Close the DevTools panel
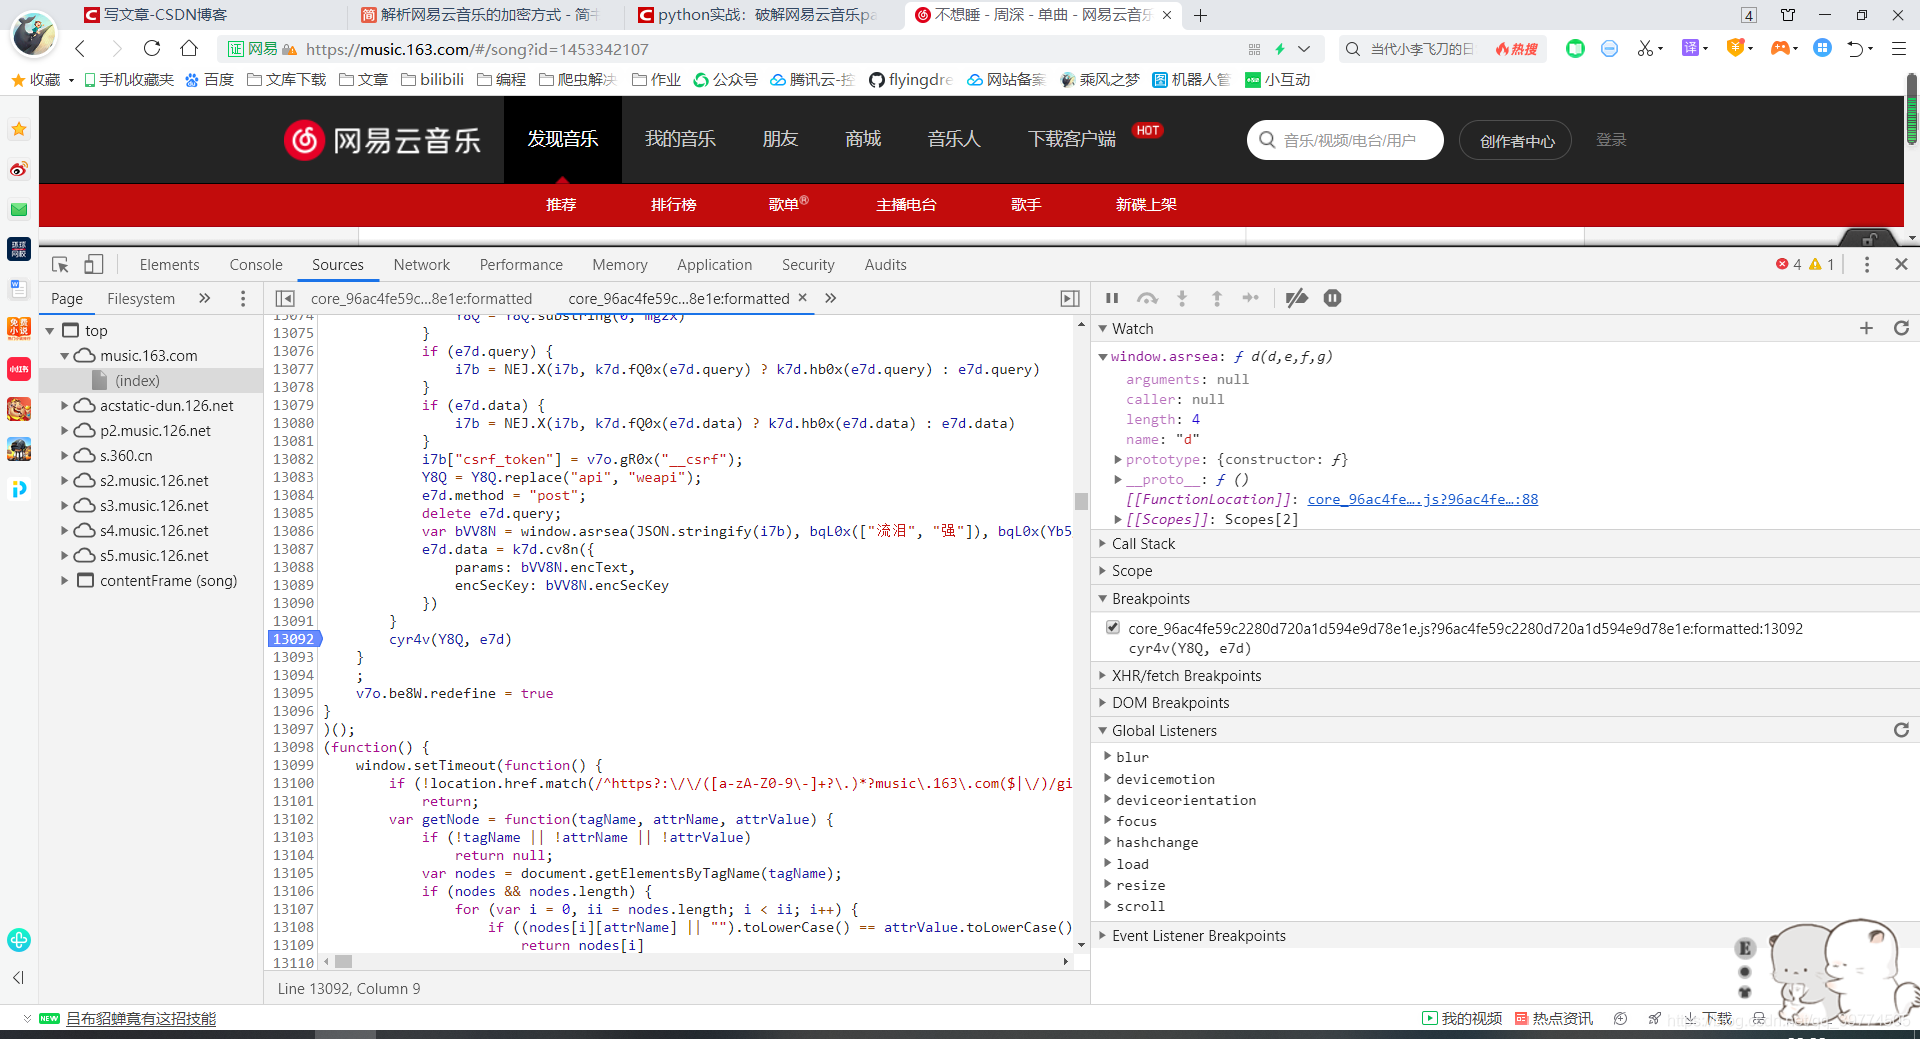1920x1039 pixels. (1901, 264)
